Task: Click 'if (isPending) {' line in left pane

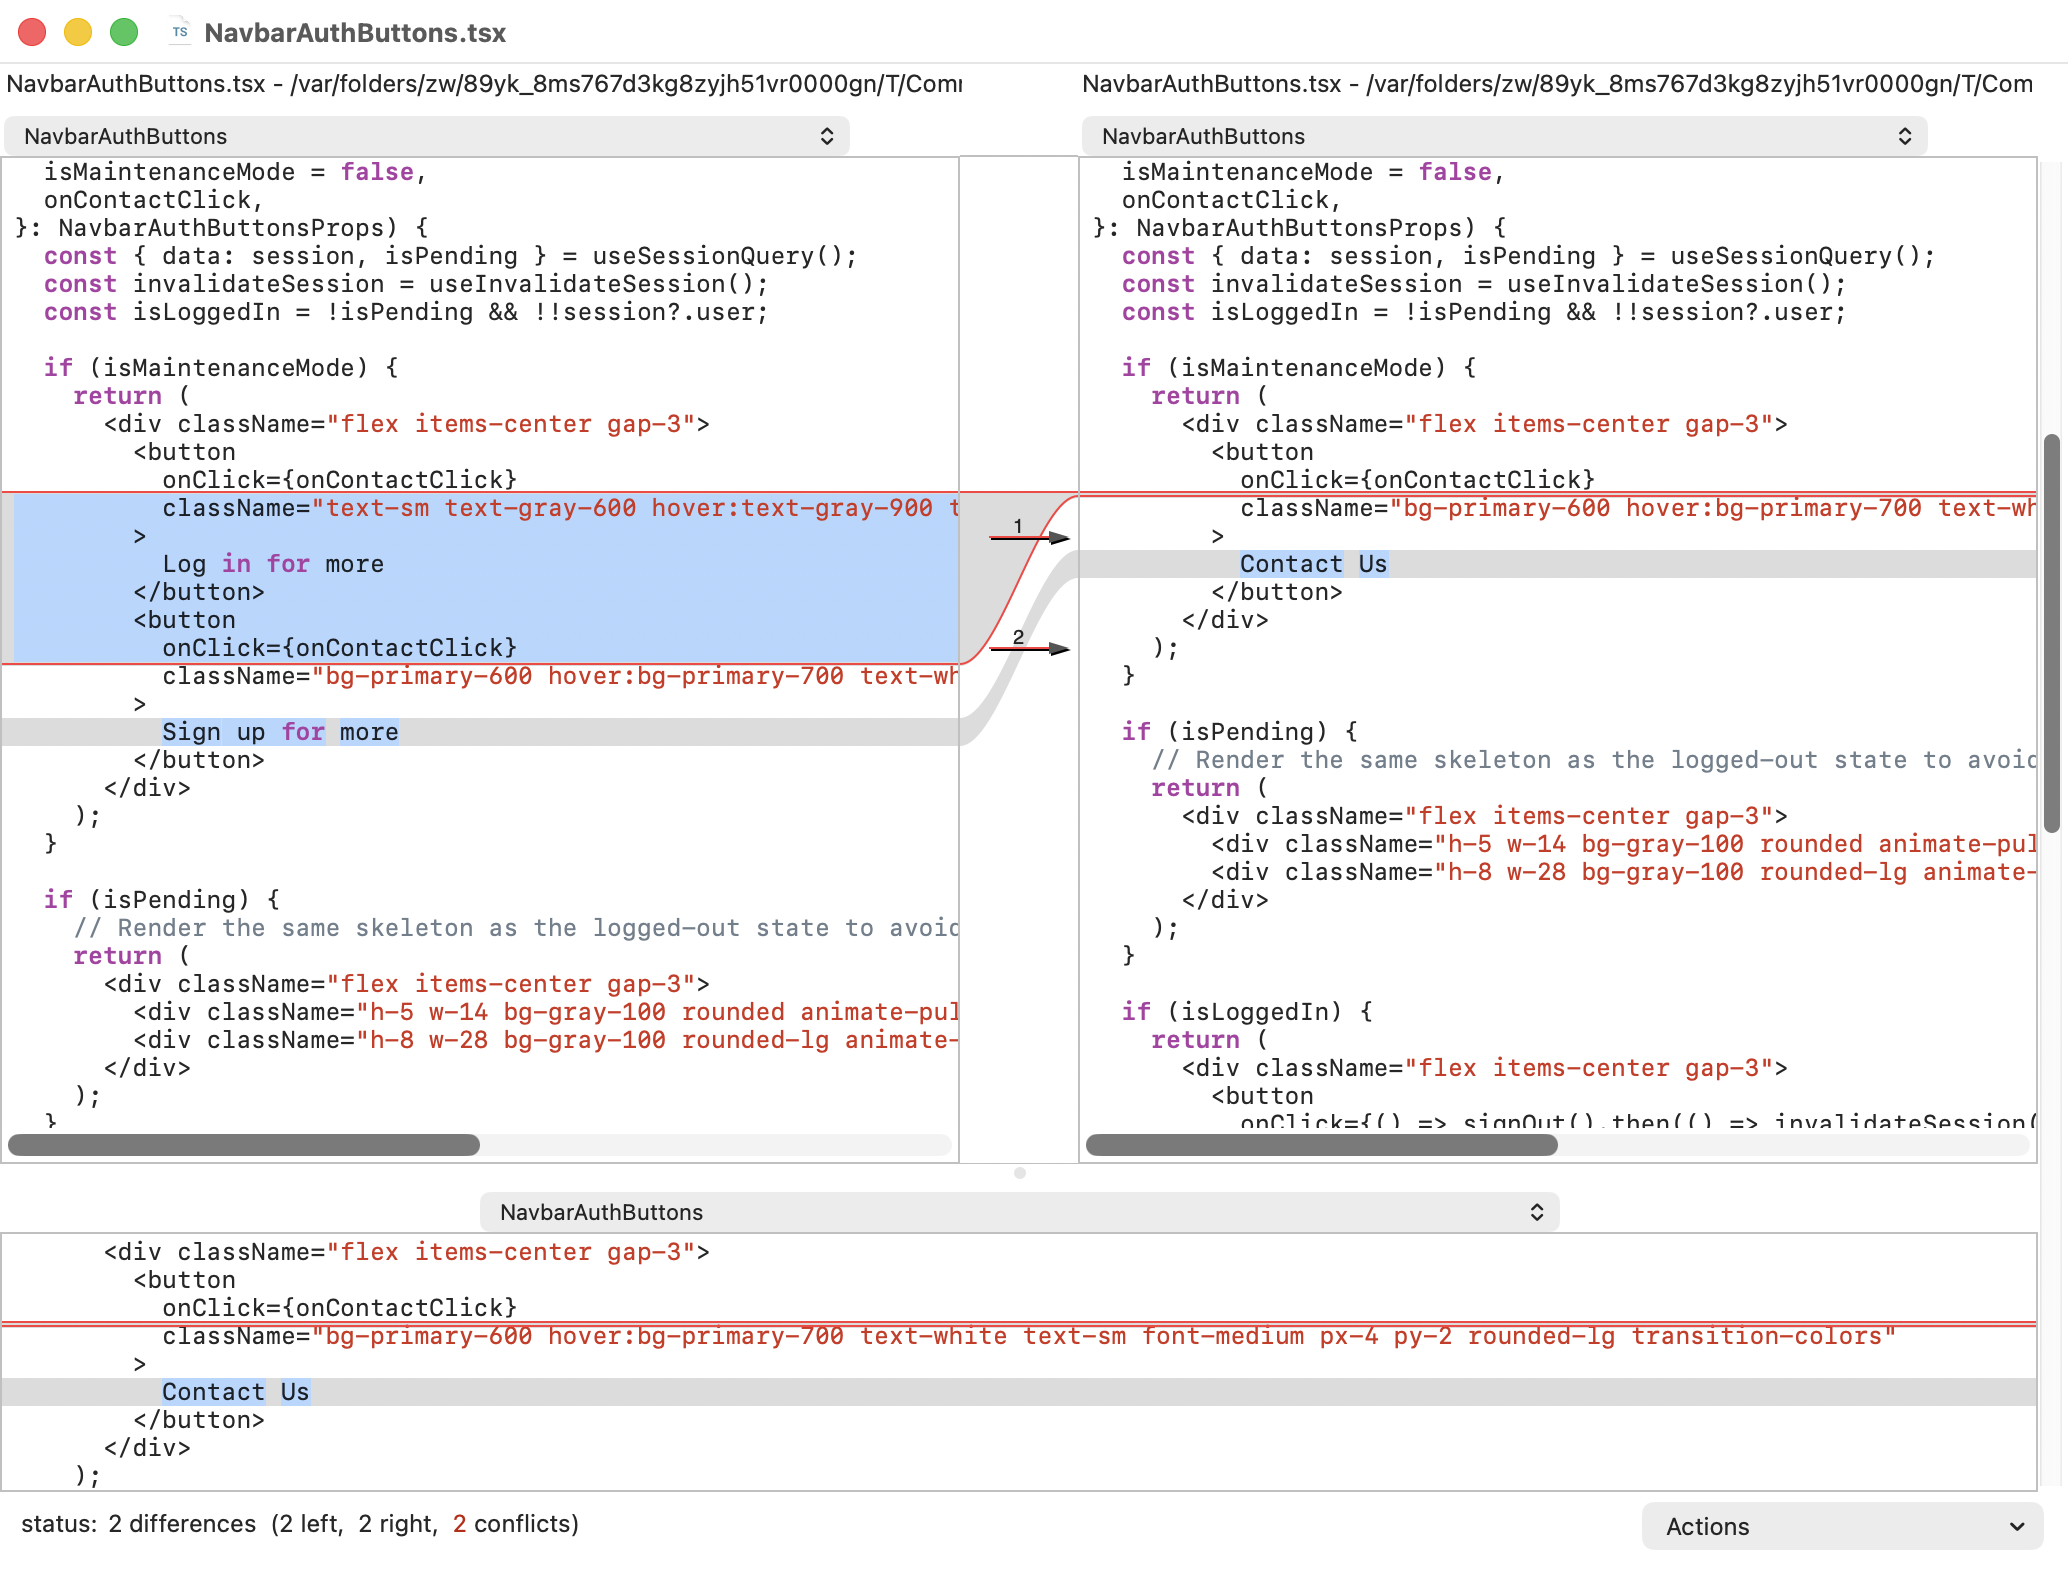Action: pos(161,900)
